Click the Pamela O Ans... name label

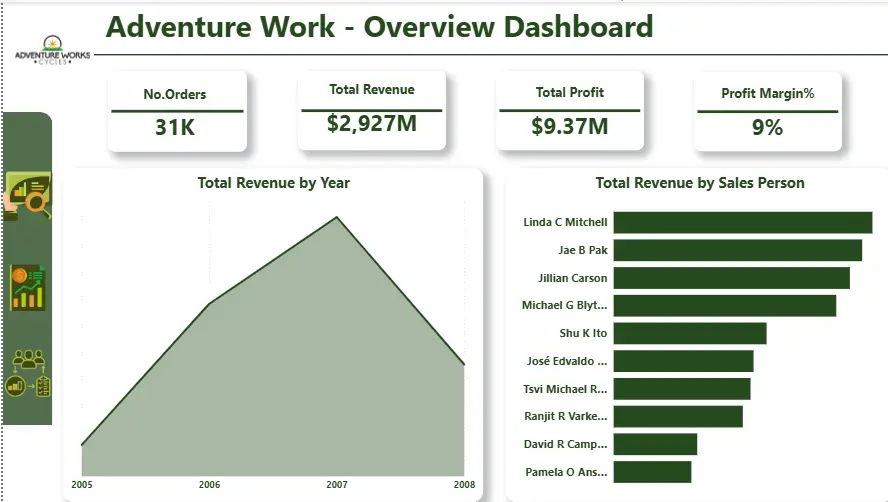point(566,472)
